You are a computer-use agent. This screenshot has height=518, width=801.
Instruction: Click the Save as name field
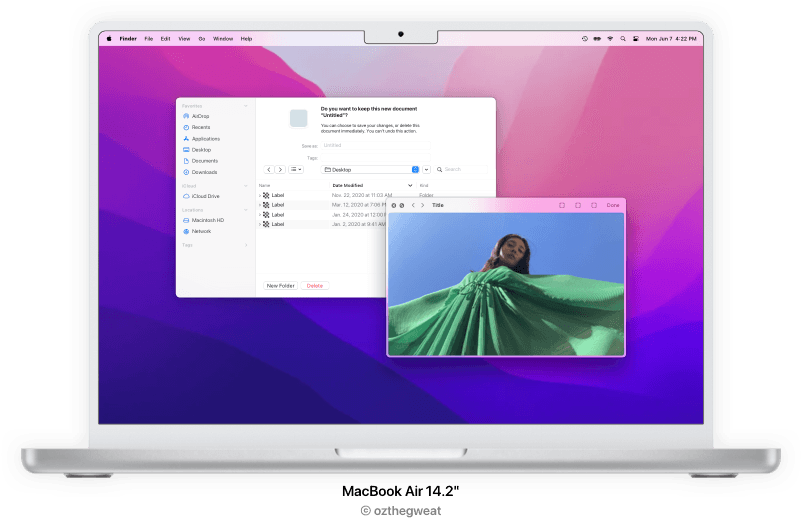(x=375, y=146)
